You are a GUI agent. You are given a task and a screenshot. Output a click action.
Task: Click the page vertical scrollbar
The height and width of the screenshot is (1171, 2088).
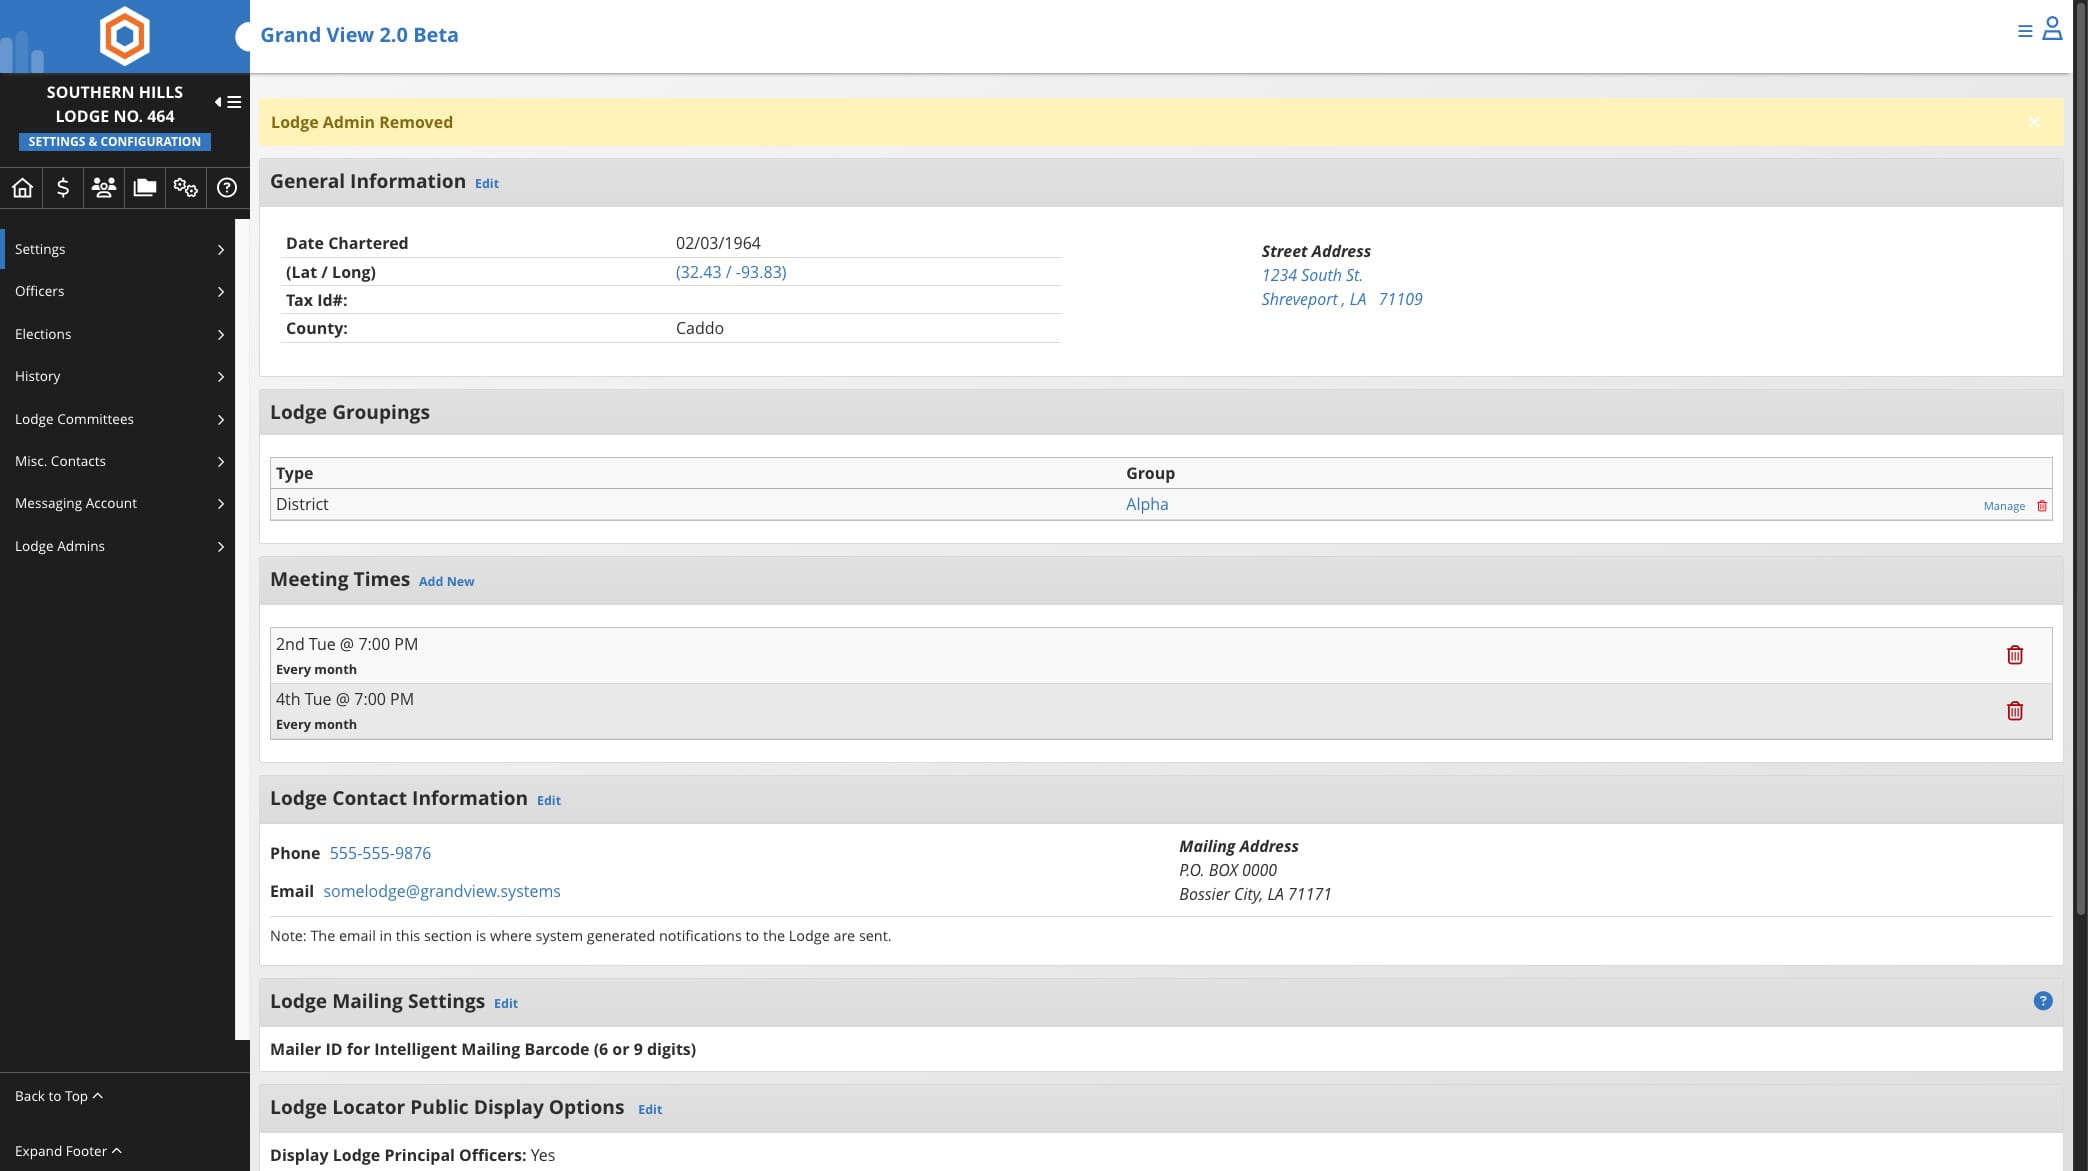click(x=2080, y=460)
